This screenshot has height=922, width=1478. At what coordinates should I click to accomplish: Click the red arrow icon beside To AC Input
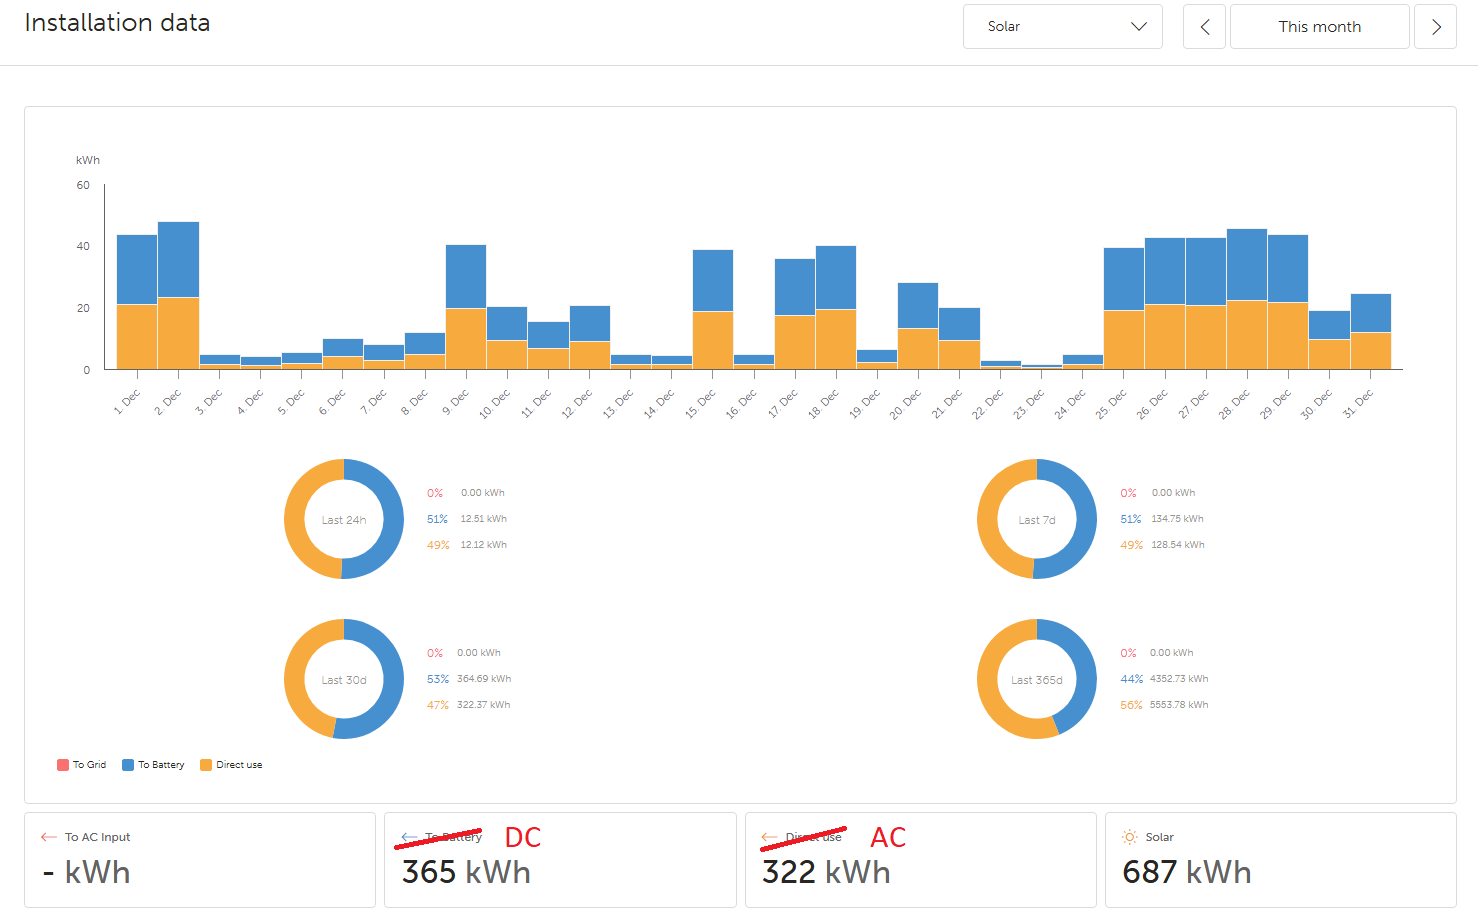pos(48,837)
